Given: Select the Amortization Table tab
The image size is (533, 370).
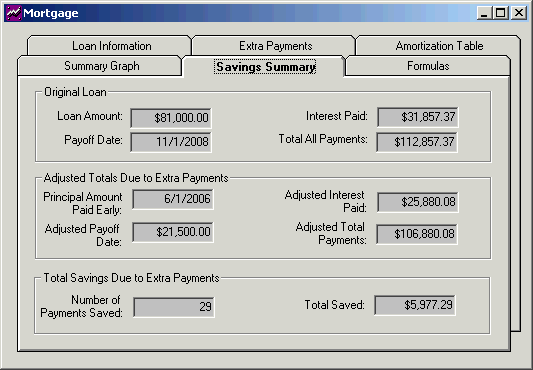Looking at the screenshot, I should pos(438,45).
